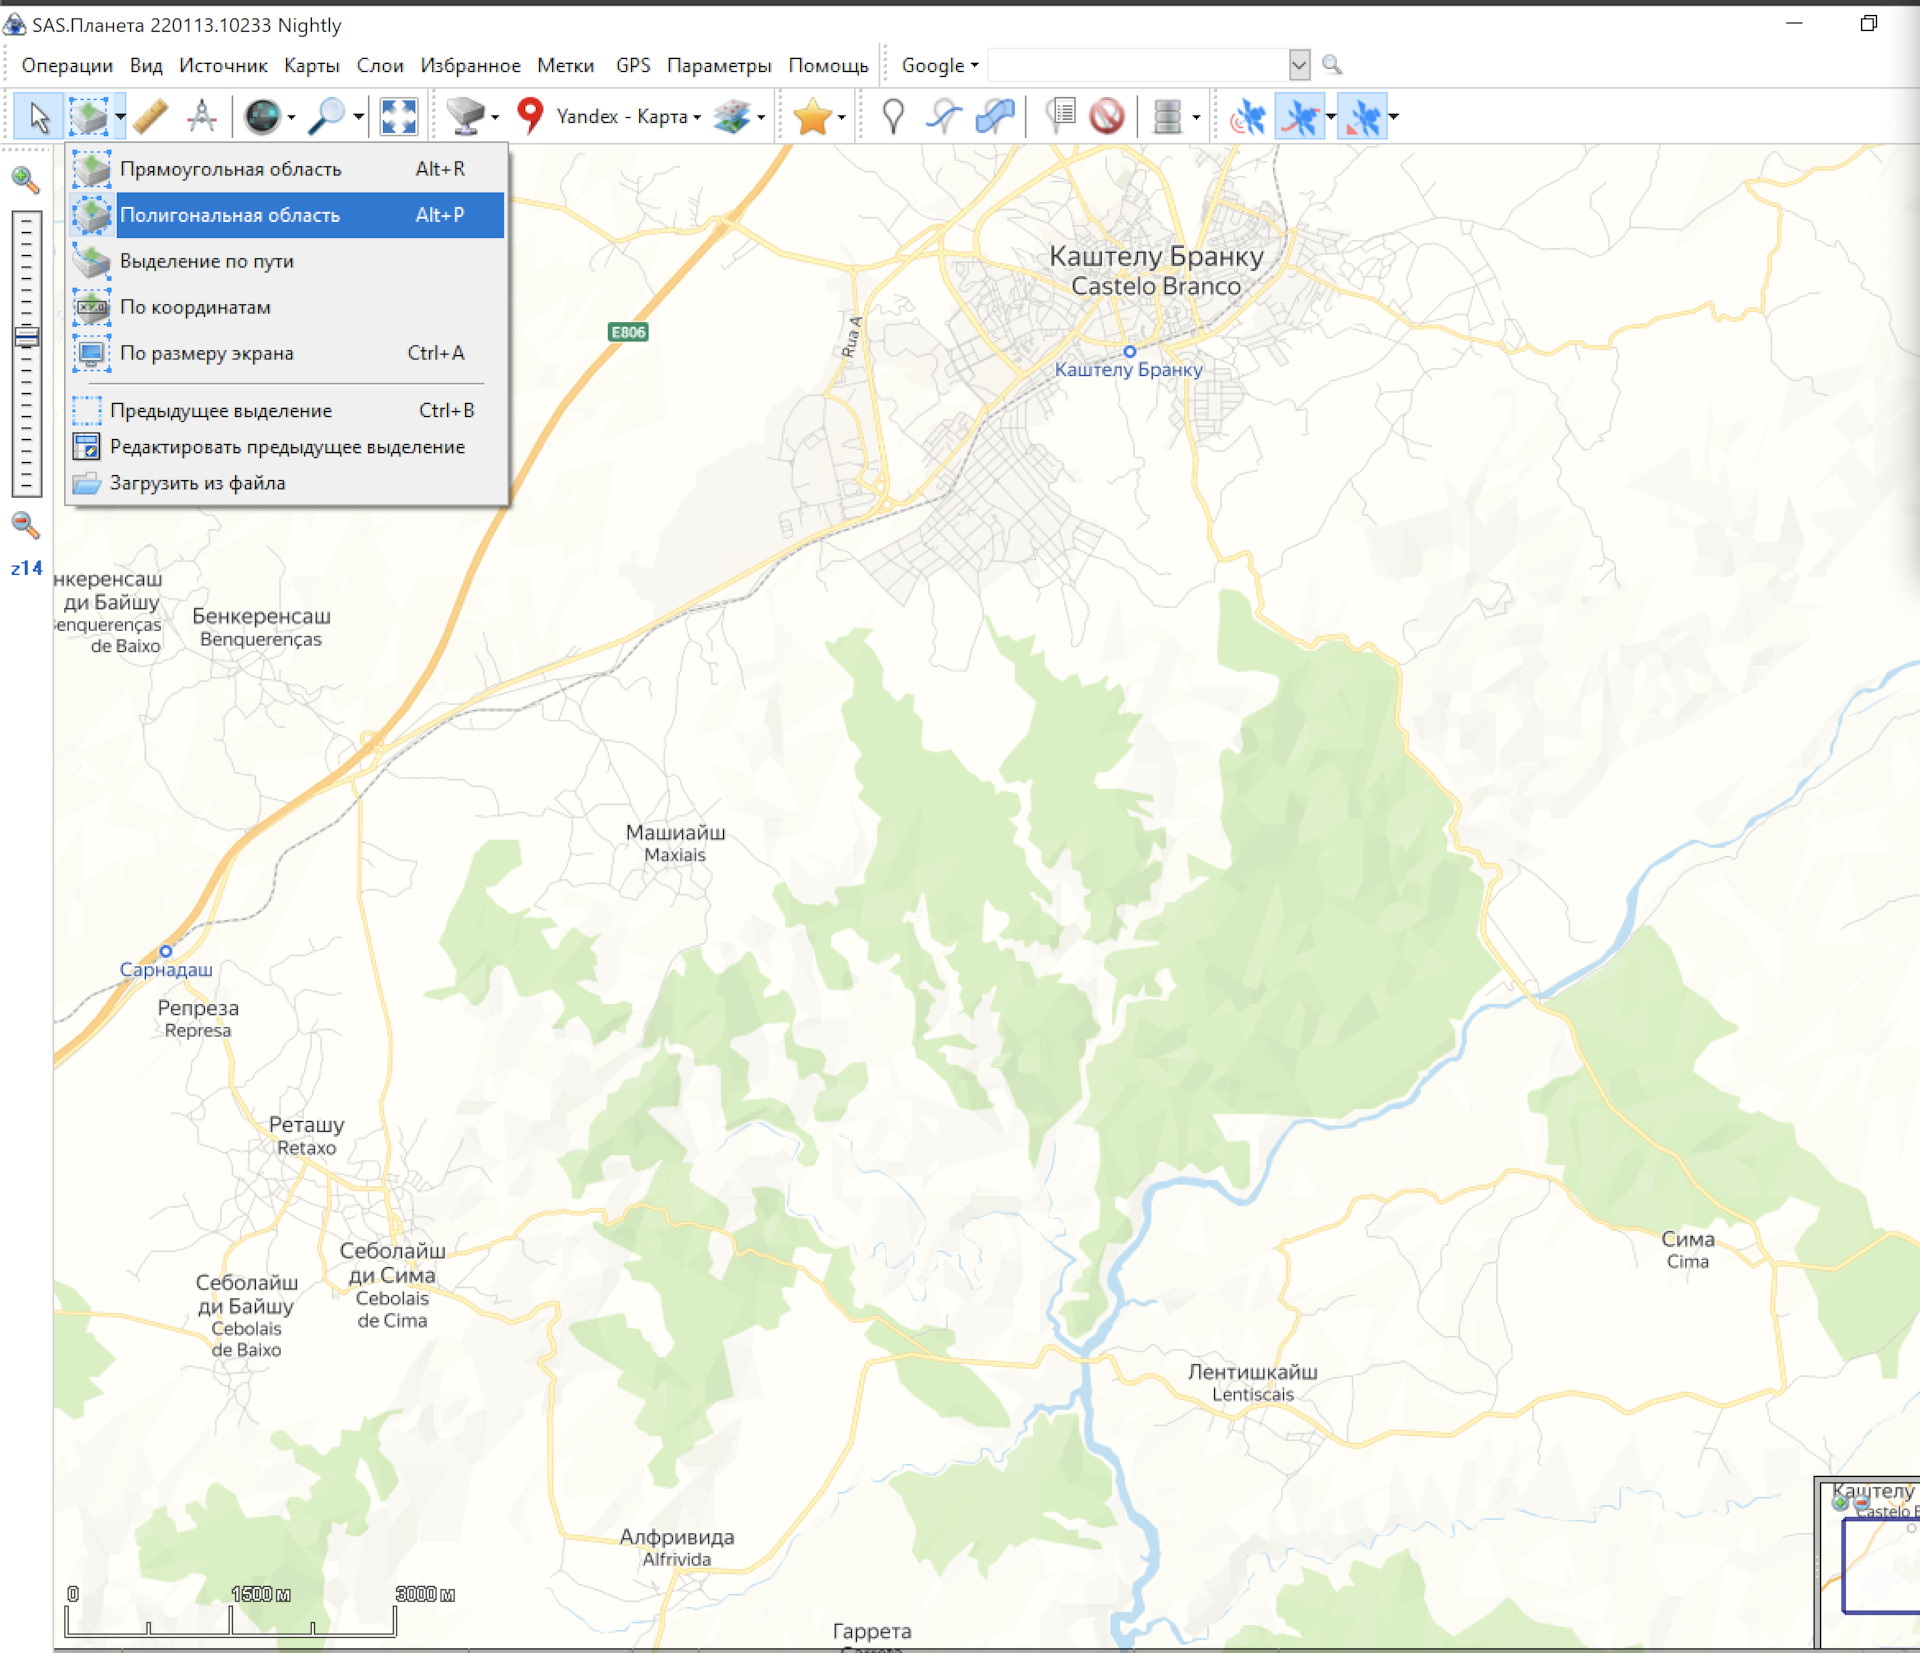Open dropdown arrow beside selection tool
The width and height of the screenshot is (1920, 1653).
[x=120, y=117]
